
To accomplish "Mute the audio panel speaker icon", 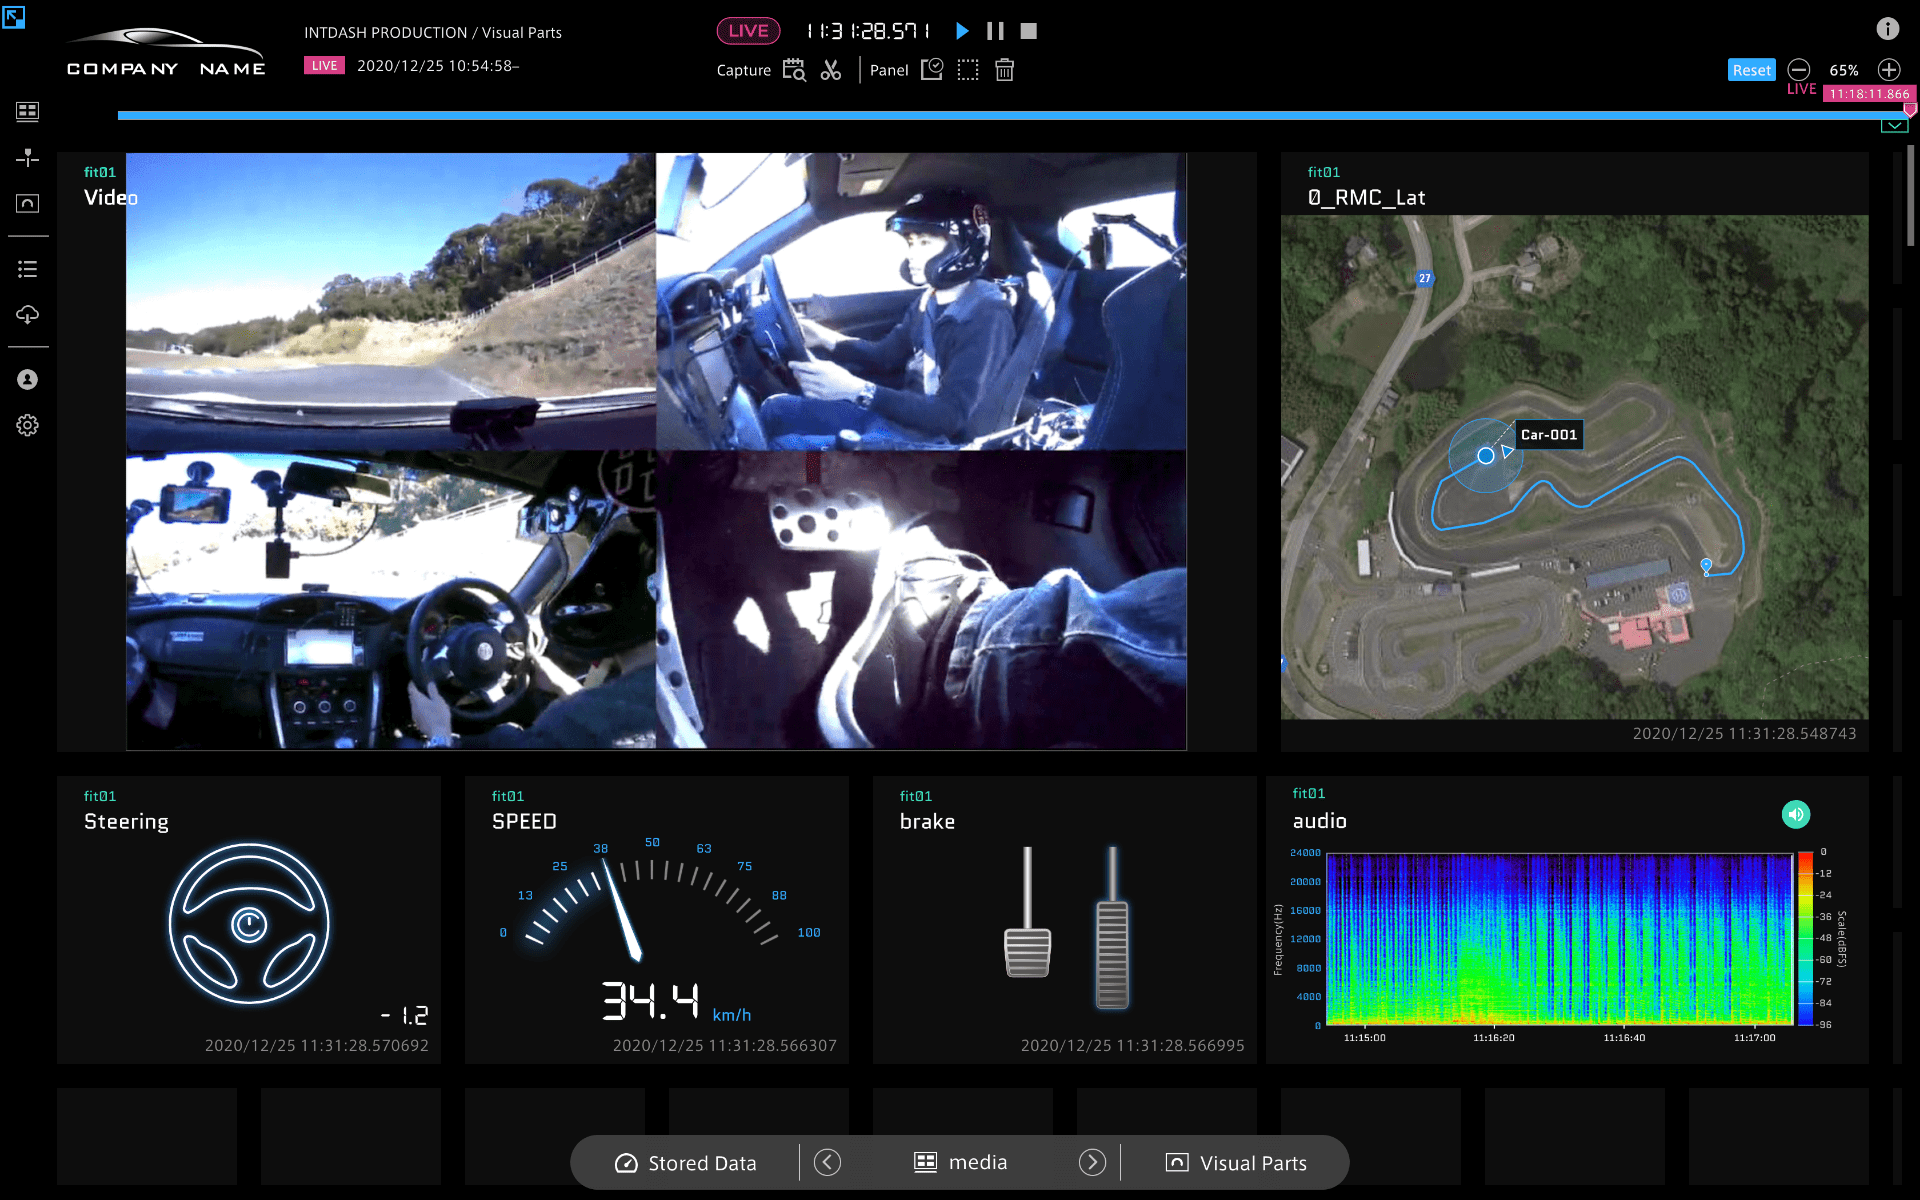I will click(1796, 814).
